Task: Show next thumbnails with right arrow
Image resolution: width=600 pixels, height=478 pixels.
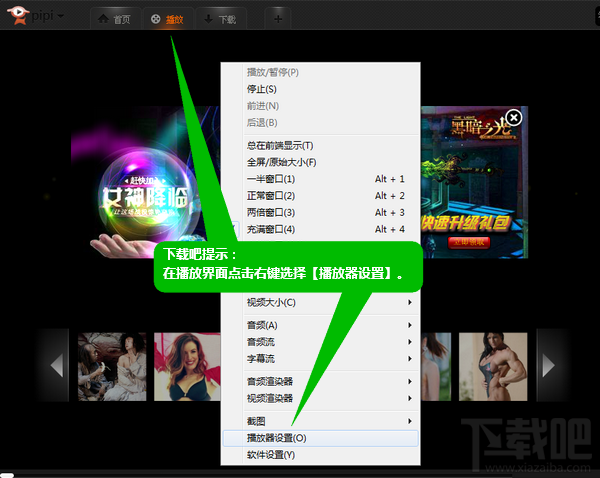Action: click(x=548, y=365)
